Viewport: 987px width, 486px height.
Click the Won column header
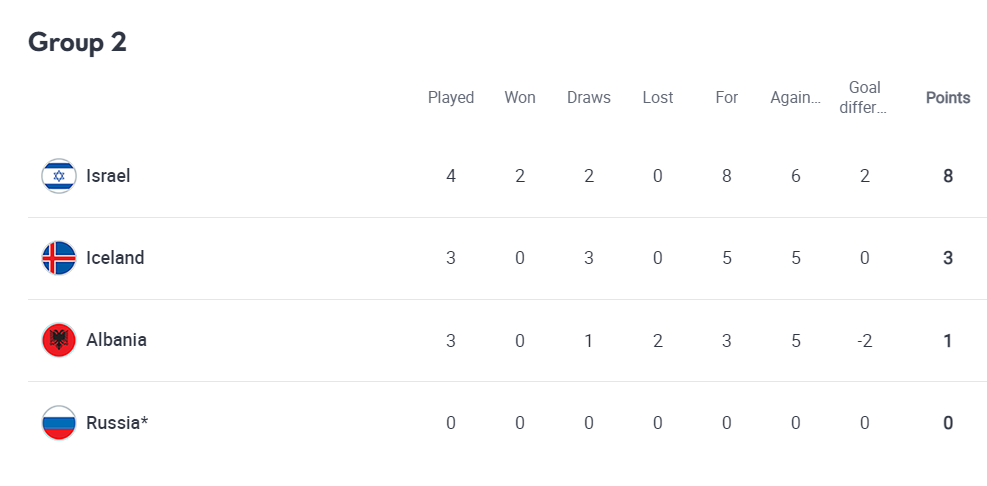(x=520, y=98)
